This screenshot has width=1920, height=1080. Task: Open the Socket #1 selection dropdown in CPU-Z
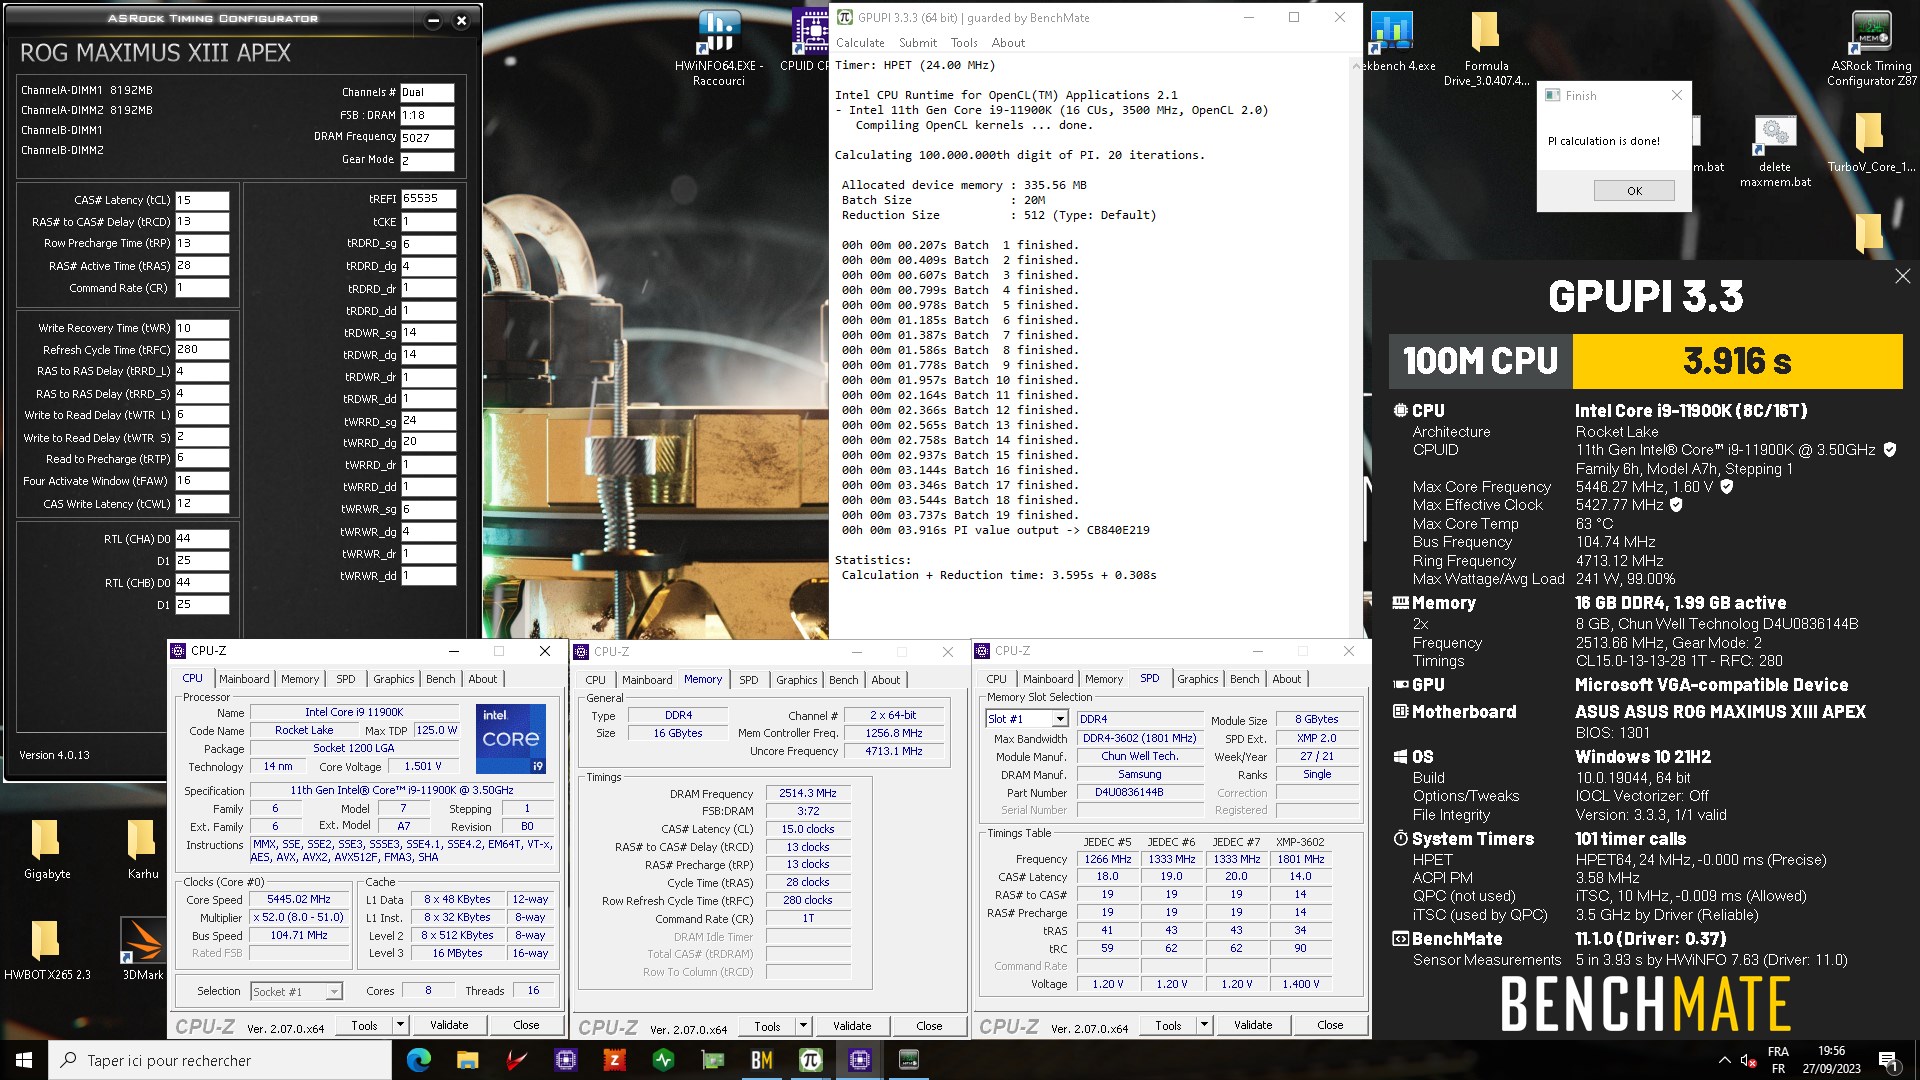click(296, 991)
